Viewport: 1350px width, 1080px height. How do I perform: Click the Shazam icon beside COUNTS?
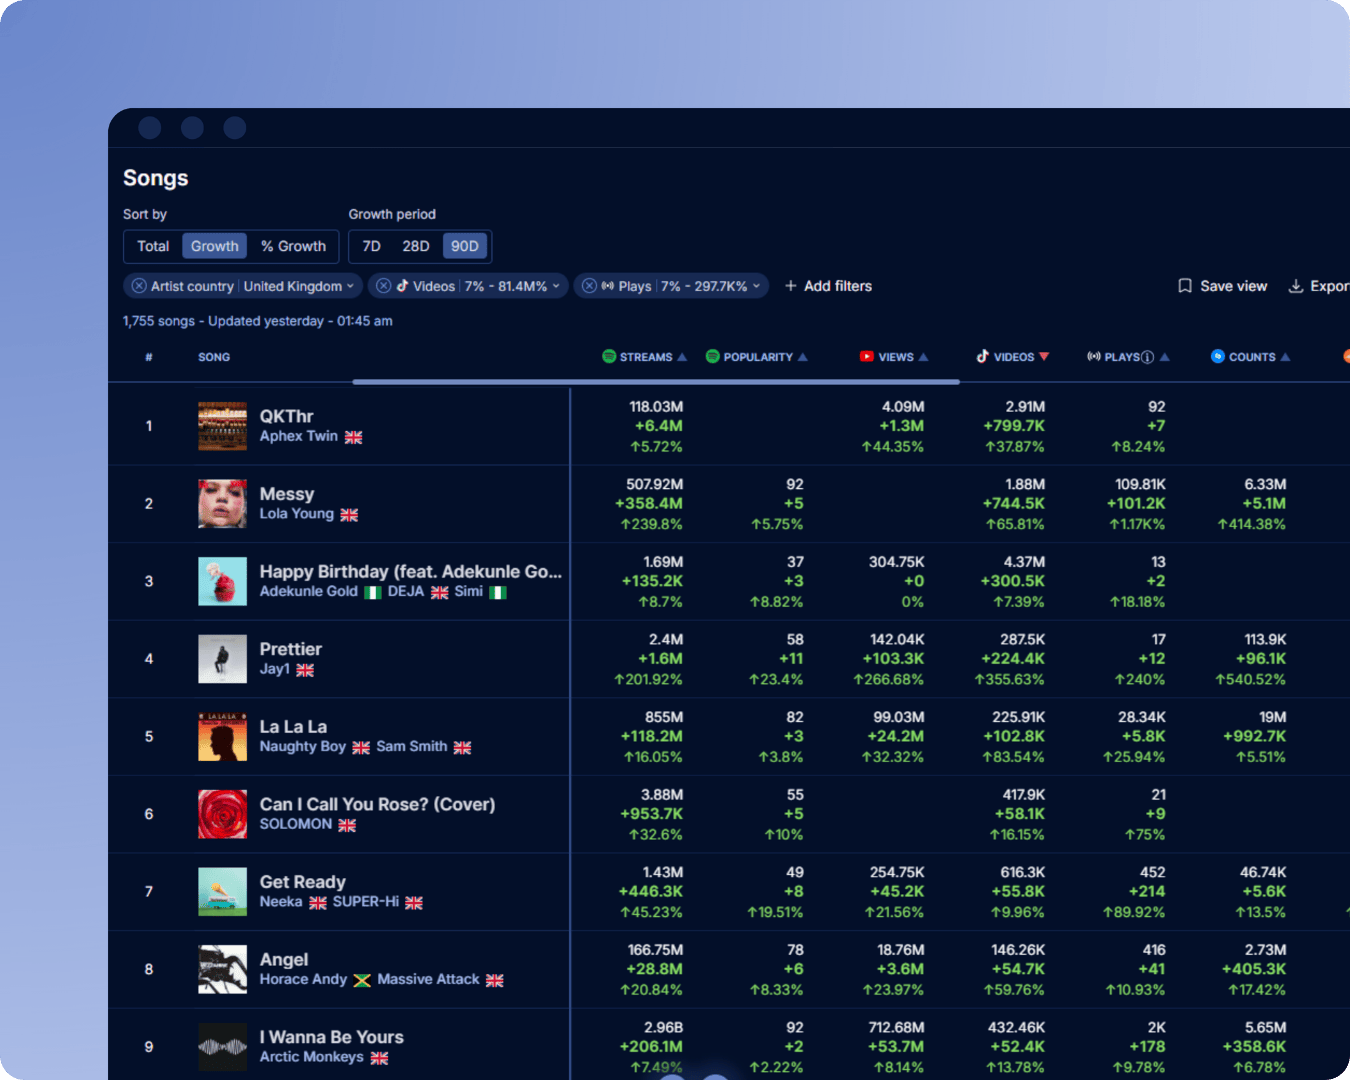(1218, 356)
